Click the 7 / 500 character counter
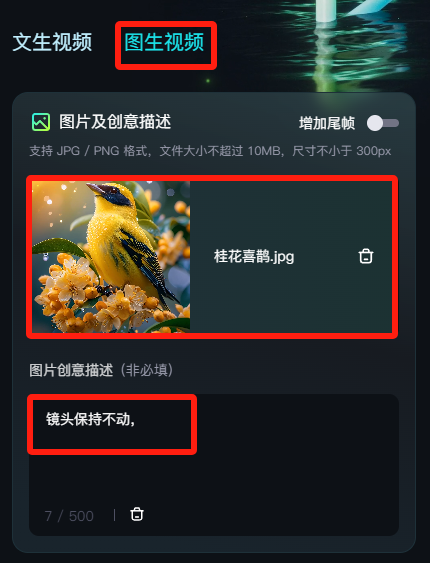This screenshot has width=430, height=563. (69, 516)
